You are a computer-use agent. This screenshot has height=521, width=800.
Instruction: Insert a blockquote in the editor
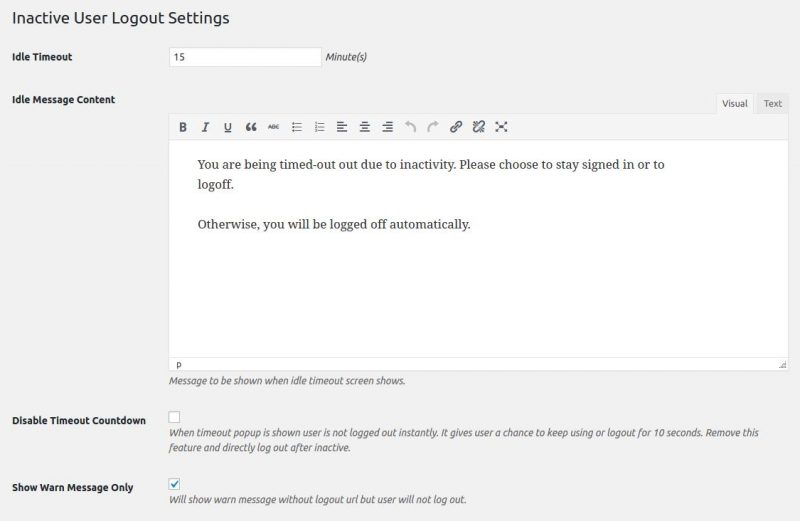[x=251, y=127]
